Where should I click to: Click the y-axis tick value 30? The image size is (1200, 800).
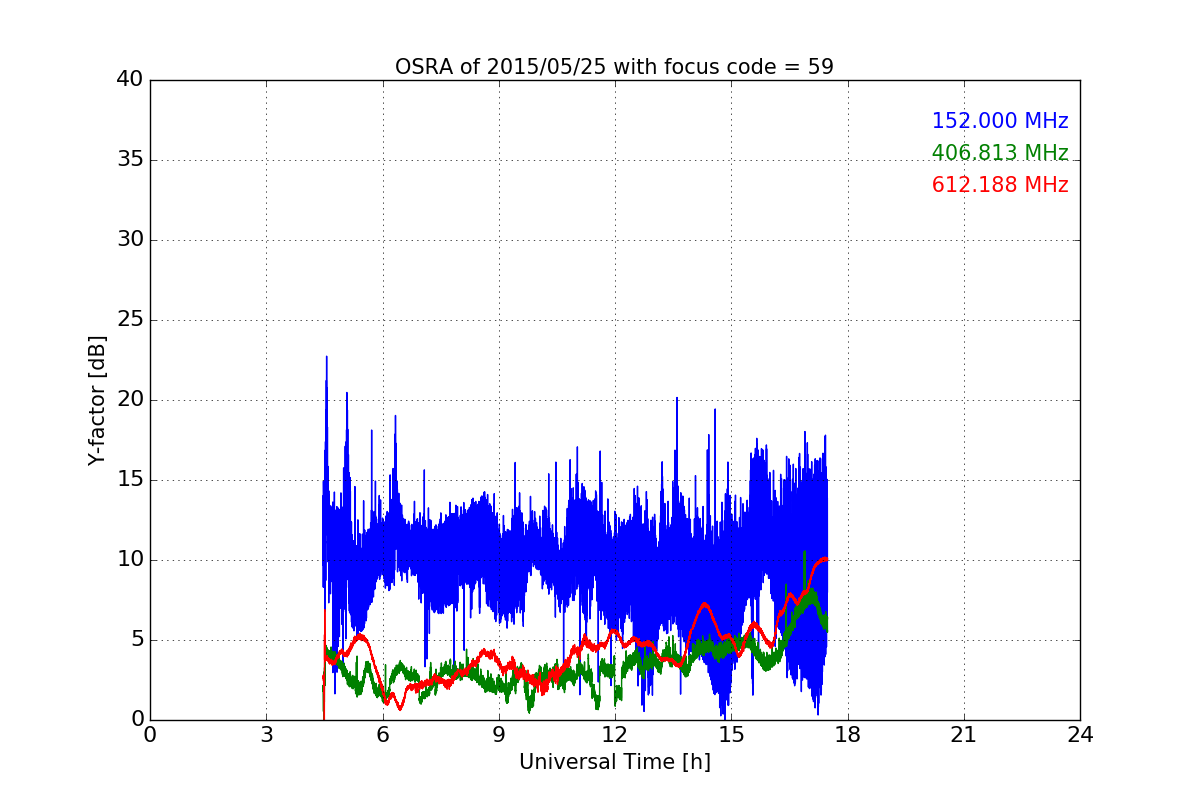click(x=130, y=240)
